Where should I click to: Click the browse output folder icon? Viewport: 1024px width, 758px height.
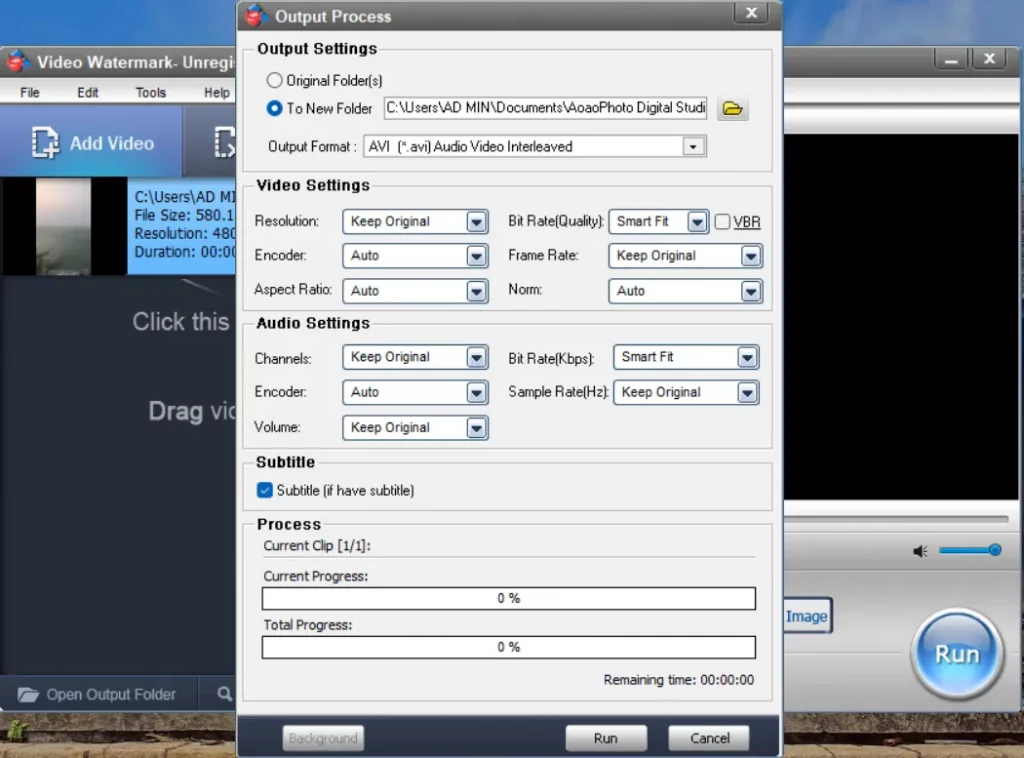(x=733, y=108)
